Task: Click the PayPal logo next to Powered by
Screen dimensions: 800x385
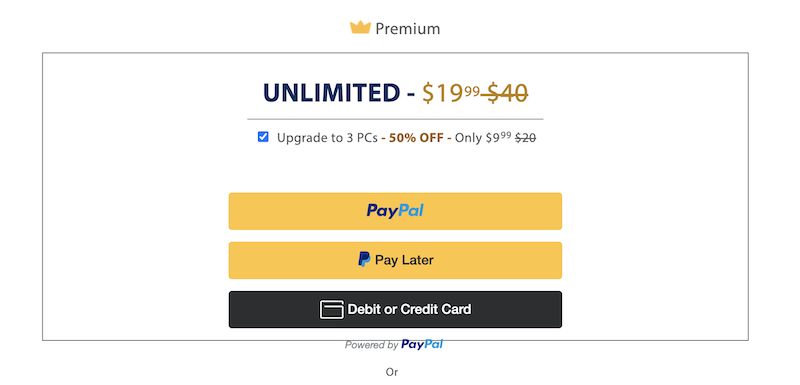Action: 422,345
